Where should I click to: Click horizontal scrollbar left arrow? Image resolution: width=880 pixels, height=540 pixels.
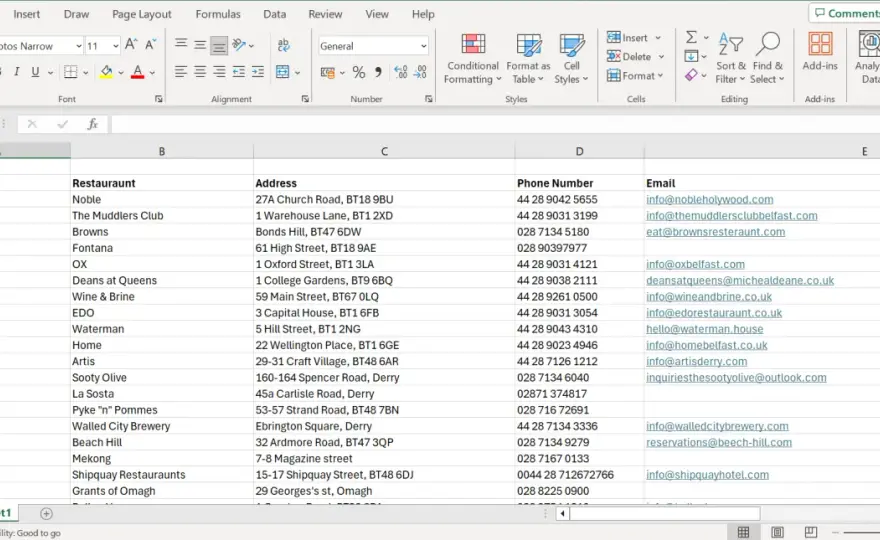[x=563, y=513]
